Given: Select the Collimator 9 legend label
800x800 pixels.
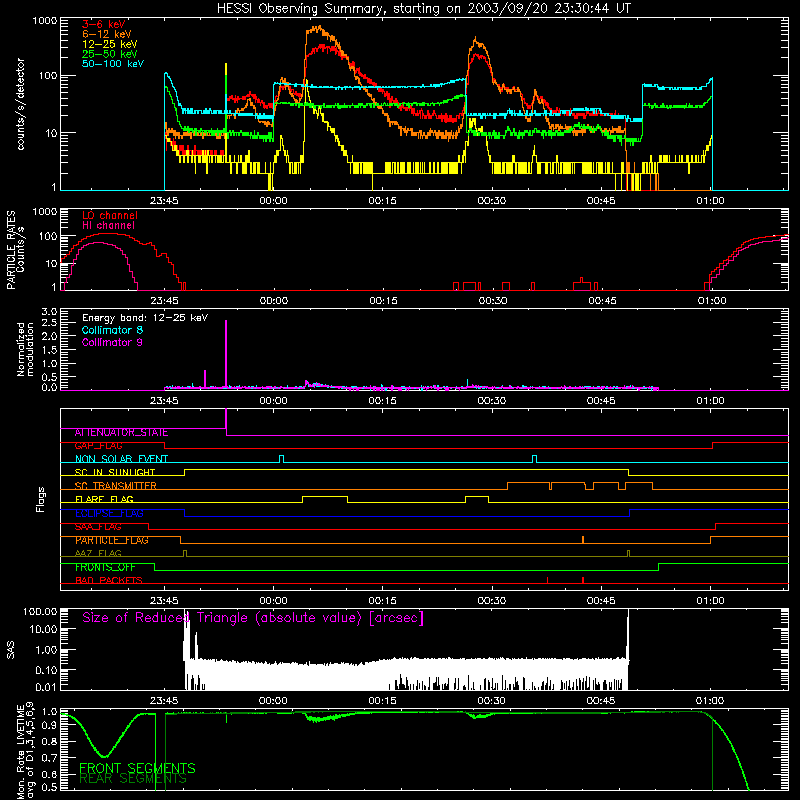Looking at the screenshot, I should pyautogui.click(x=112, y=342).
